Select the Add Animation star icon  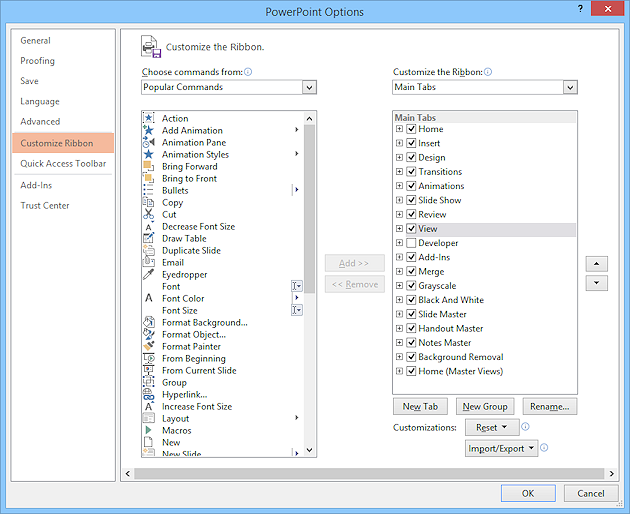point(149,130)
